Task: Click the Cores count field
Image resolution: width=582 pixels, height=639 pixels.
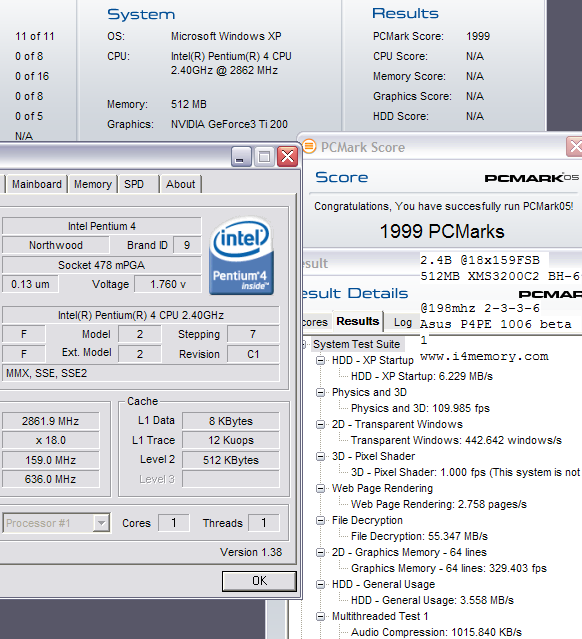Action: [174, 523]
